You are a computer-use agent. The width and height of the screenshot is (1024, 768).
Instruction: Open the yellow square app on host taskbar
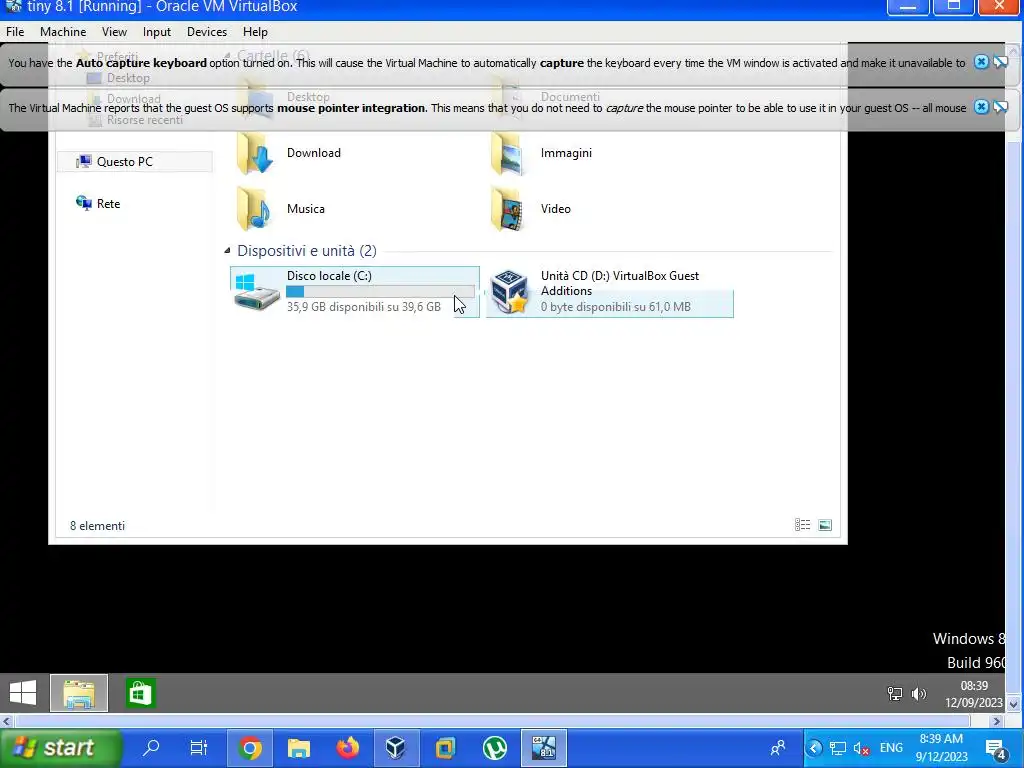pos(445,748)
